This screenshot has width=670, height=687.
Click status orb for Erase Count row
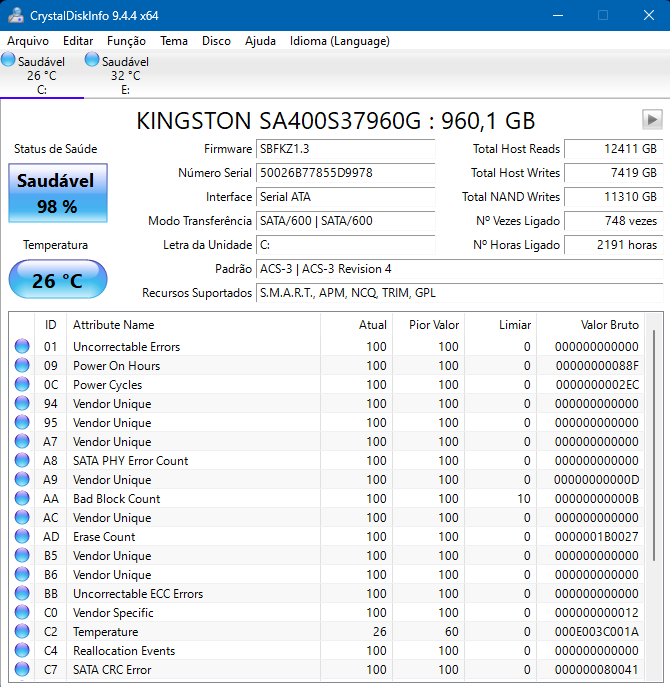22,536
